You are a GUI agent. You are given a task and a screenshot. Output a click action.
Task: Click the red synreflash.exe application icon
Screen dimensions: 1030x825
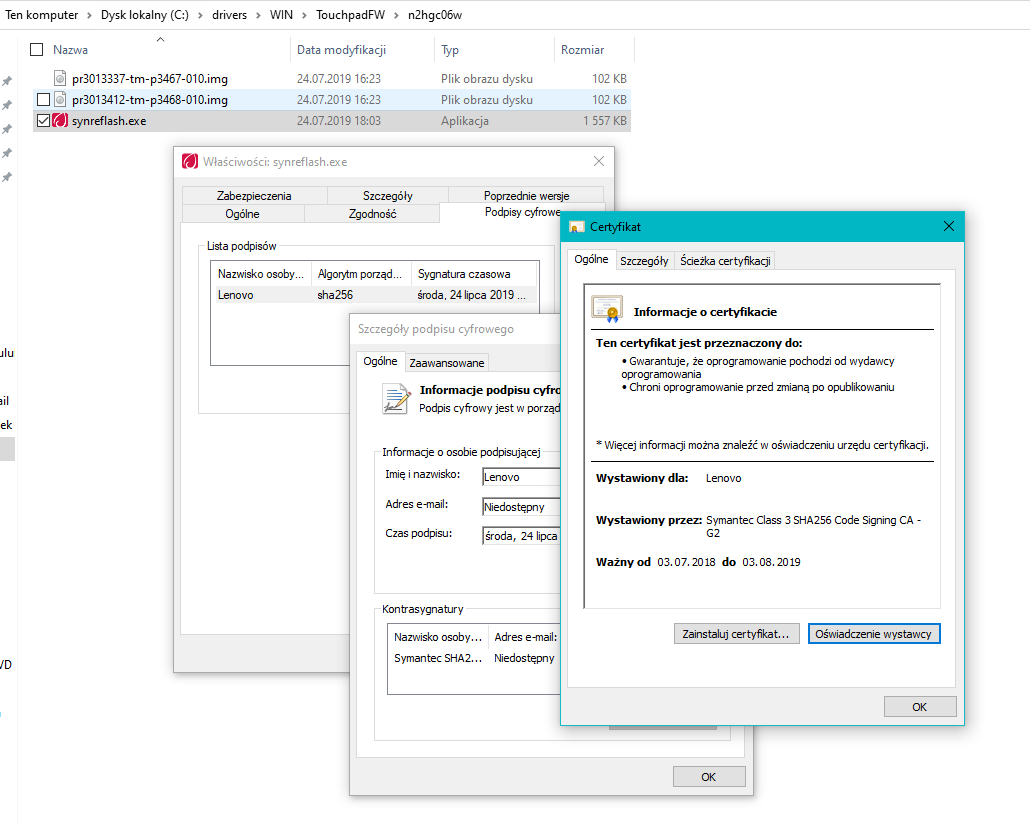(x=60, y=121)
